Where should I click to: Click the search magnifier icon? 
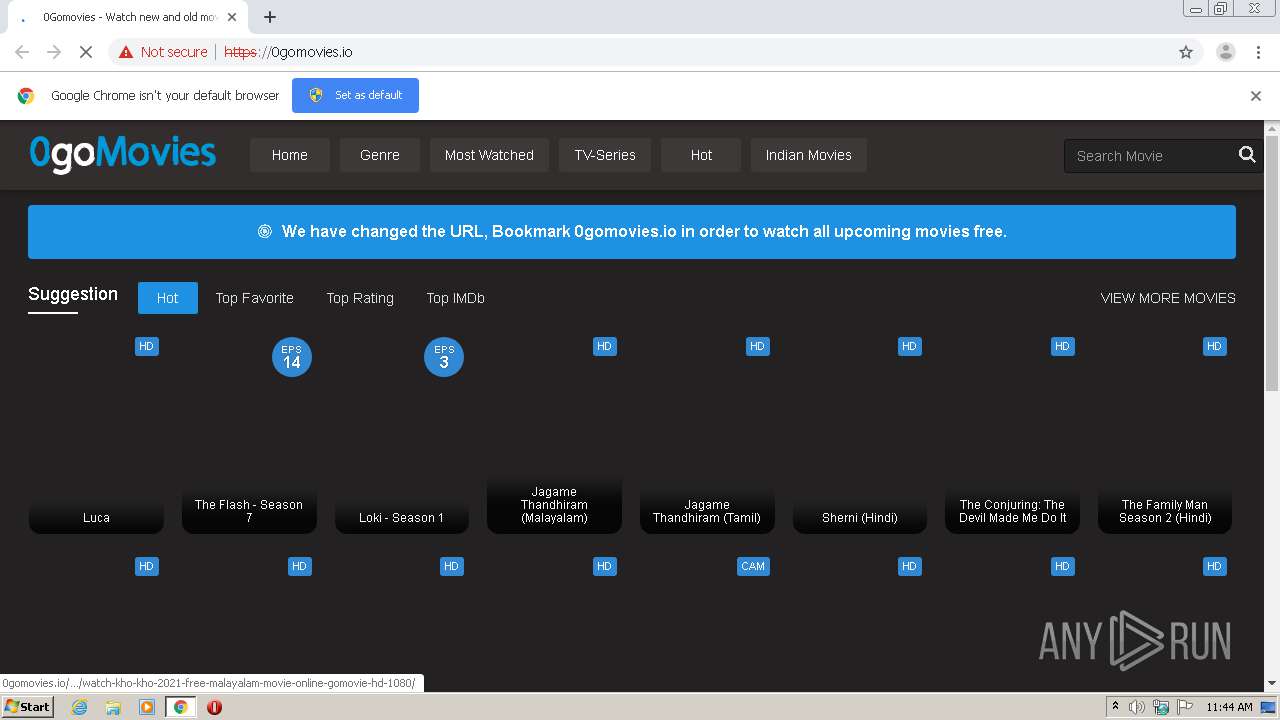pyautogui.click(x=1247, y=155)
